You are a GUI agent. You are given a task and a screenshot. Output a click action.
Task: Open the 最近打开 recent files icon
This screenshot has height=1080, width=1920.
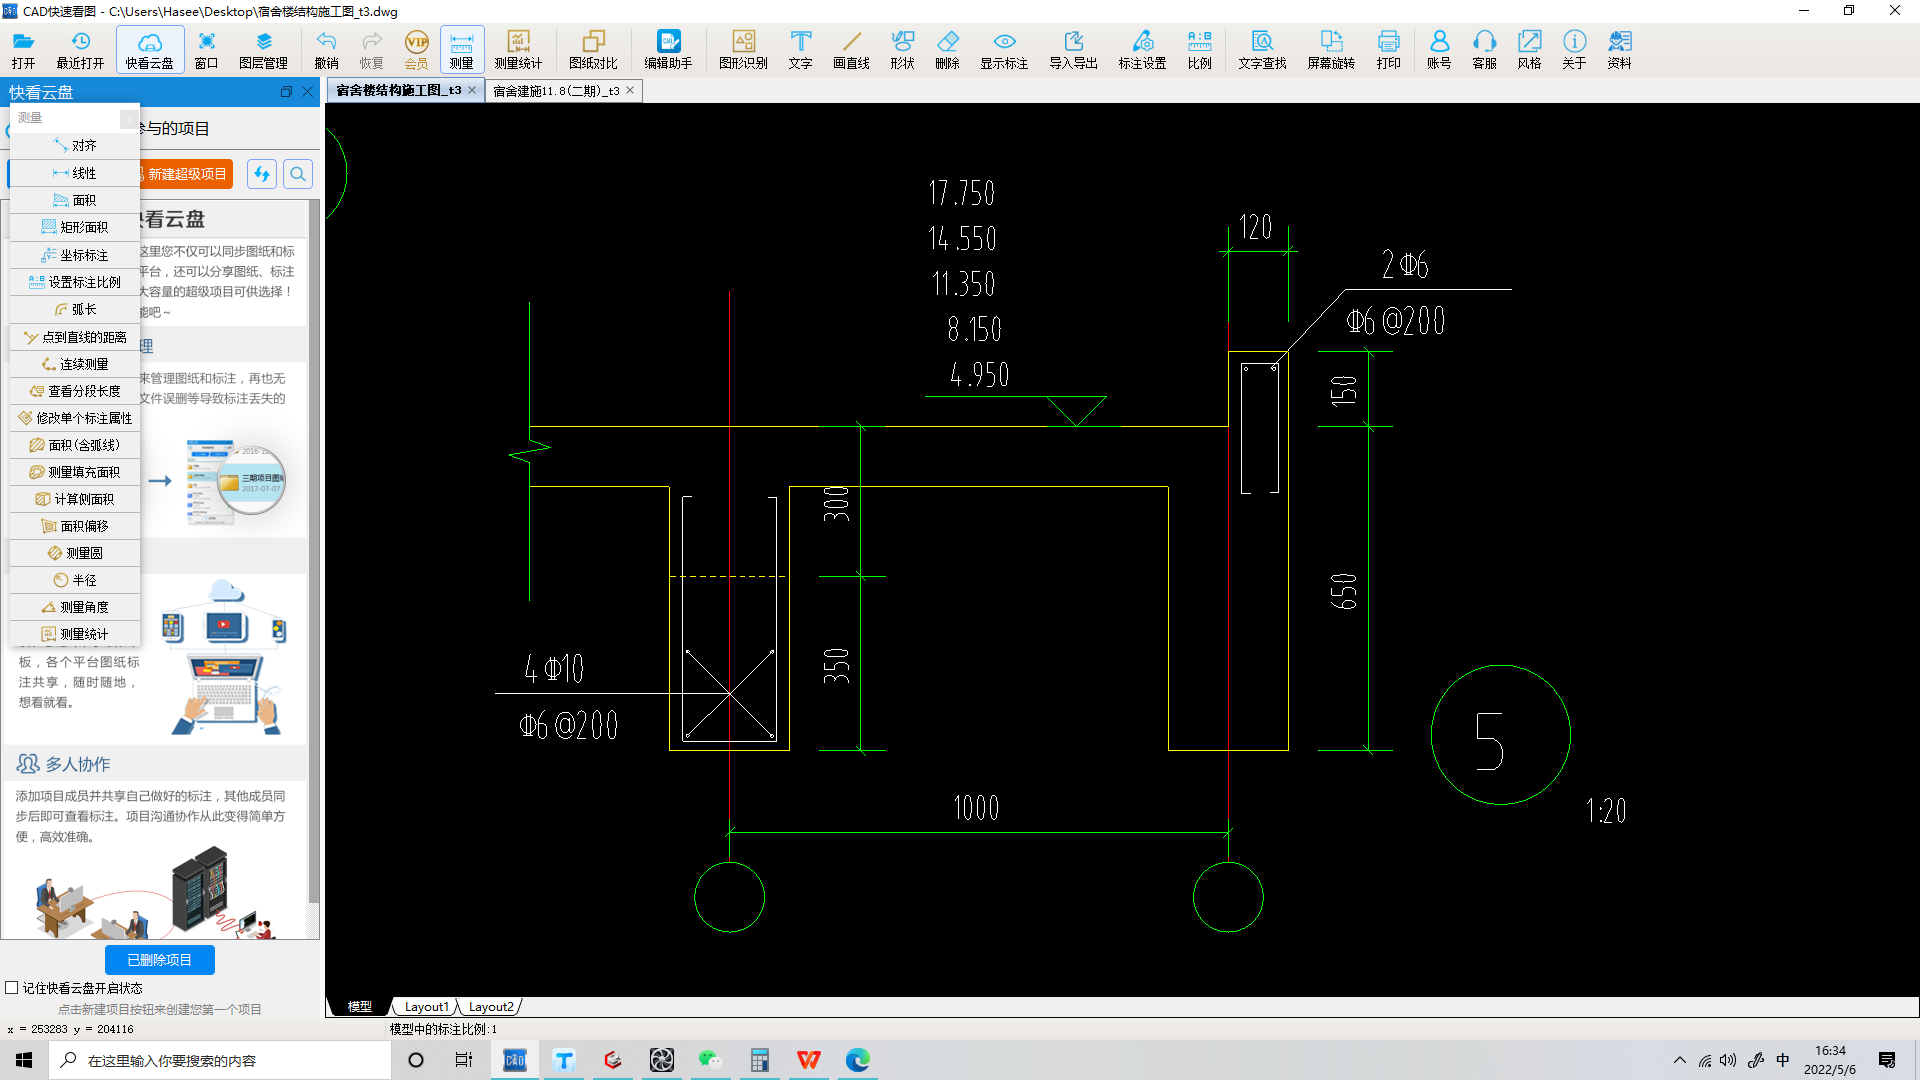80,49
